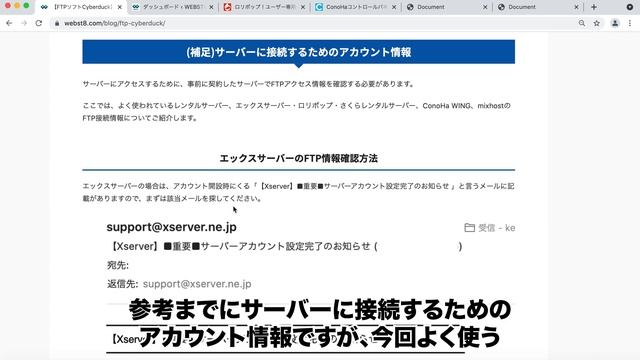This screenshot has height=360, width=640.
Task: Click the 宛先: label in the email
Action: click(x=118, y=265)
